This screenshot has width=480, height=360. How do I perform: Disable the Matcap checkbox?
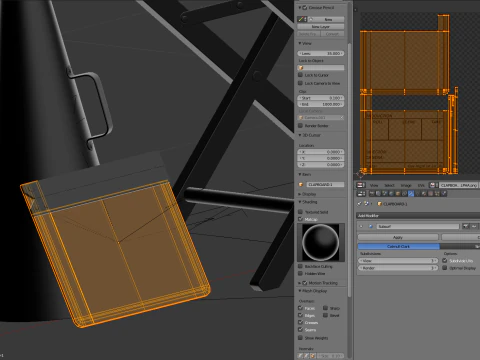point(300,219)
